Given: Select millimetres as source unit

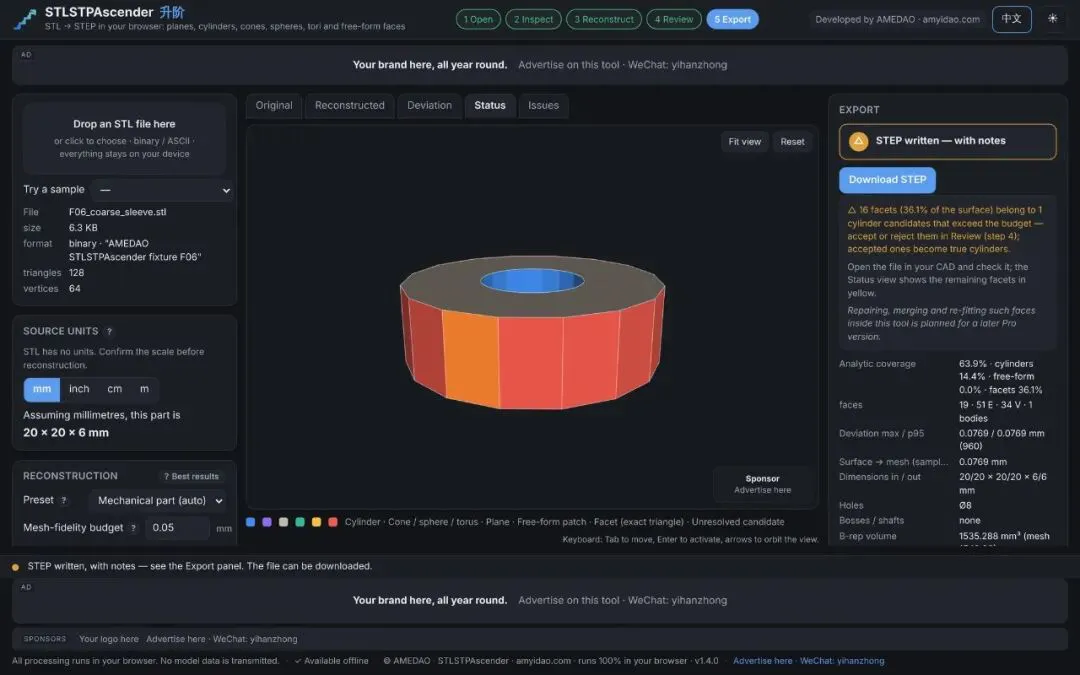Looking at the screenshot, I should point(42,389).
